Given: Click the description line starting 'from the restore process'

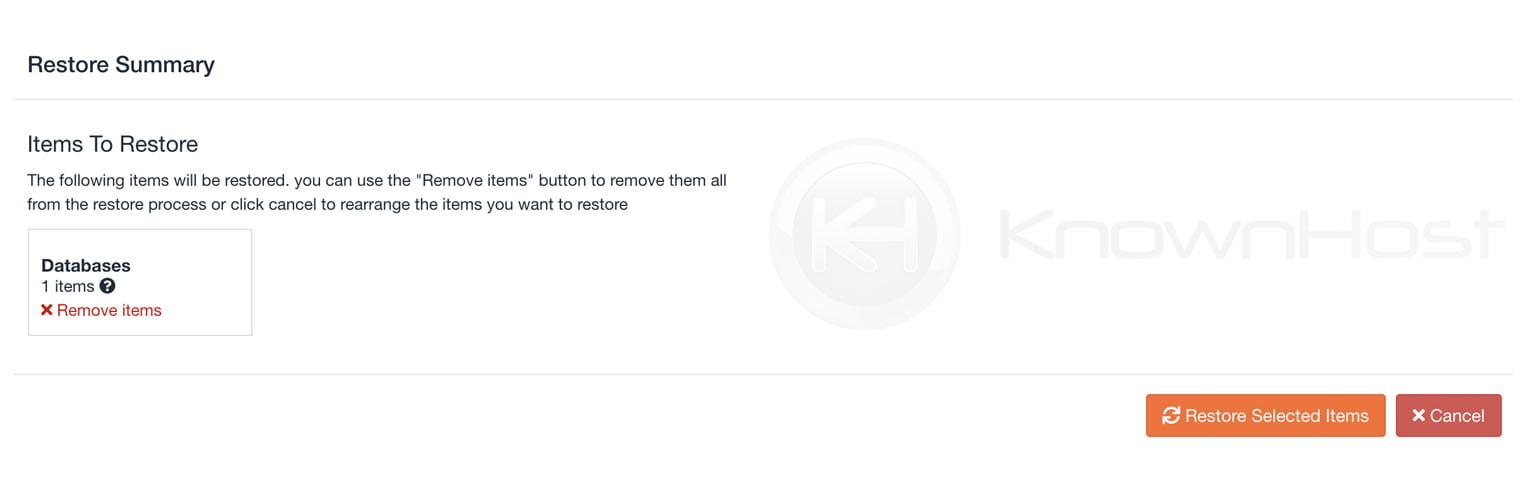Looking at the screenshot, I should [327, 205].
